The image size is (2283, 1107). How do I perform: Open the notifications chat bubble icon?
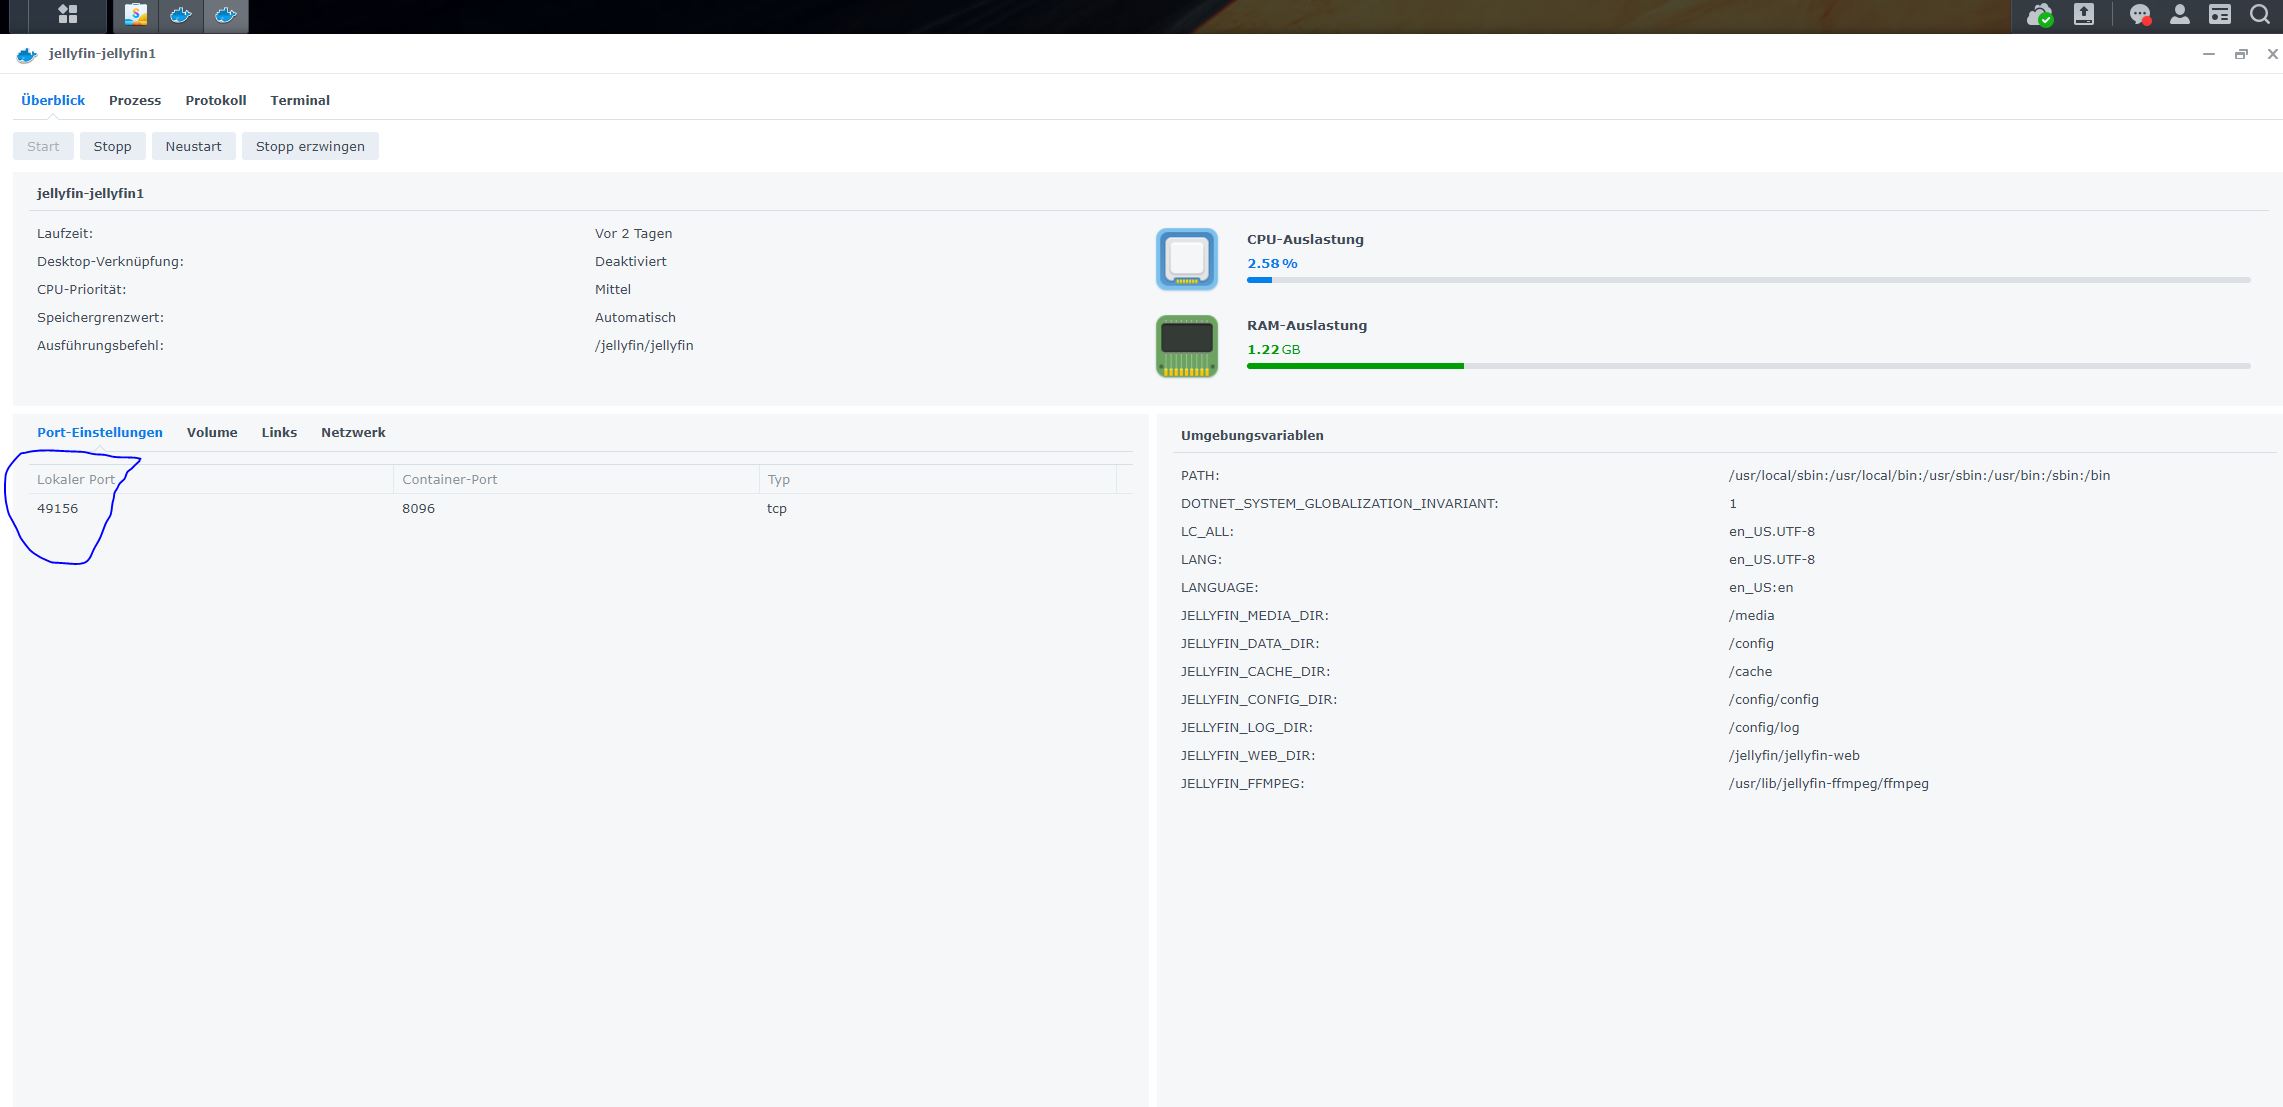pyautogui.click(x=2140, y=15)
